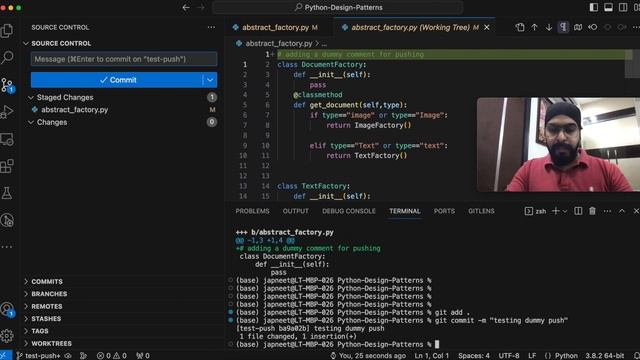The width and height of the screenshot is (640, 360).
Task: Switch to the abstract_factory.py editor tab
Action: 275,27
